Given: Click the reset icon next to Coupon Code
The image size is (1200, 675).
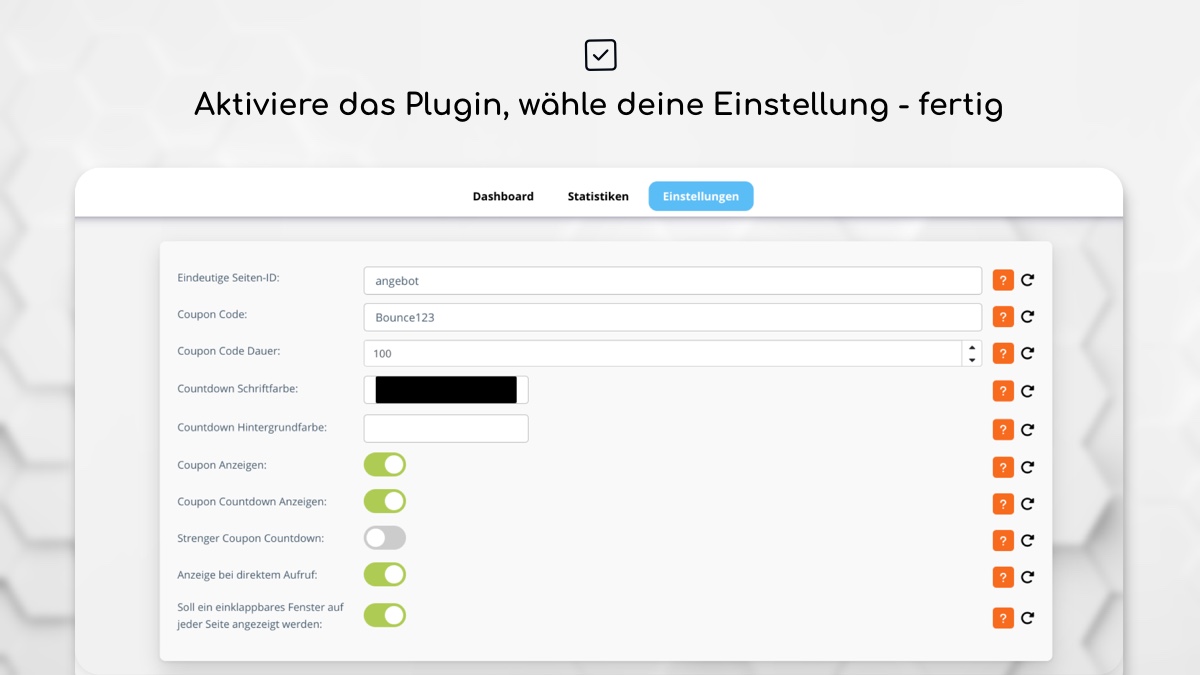Looking at the screenshot, I should [x=1028, y=316].
